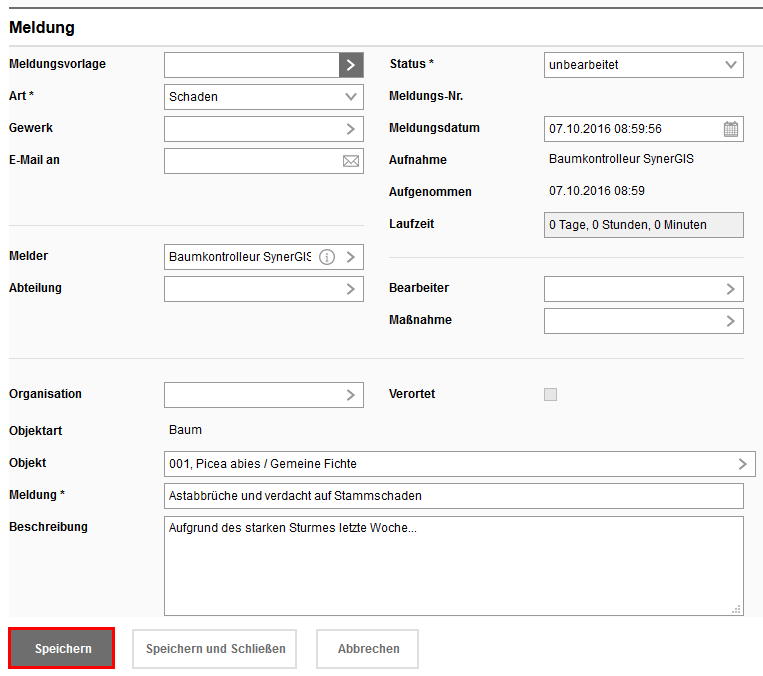
Task: Click the Meldungsvorlage arrow button
Action: [351, 65]
